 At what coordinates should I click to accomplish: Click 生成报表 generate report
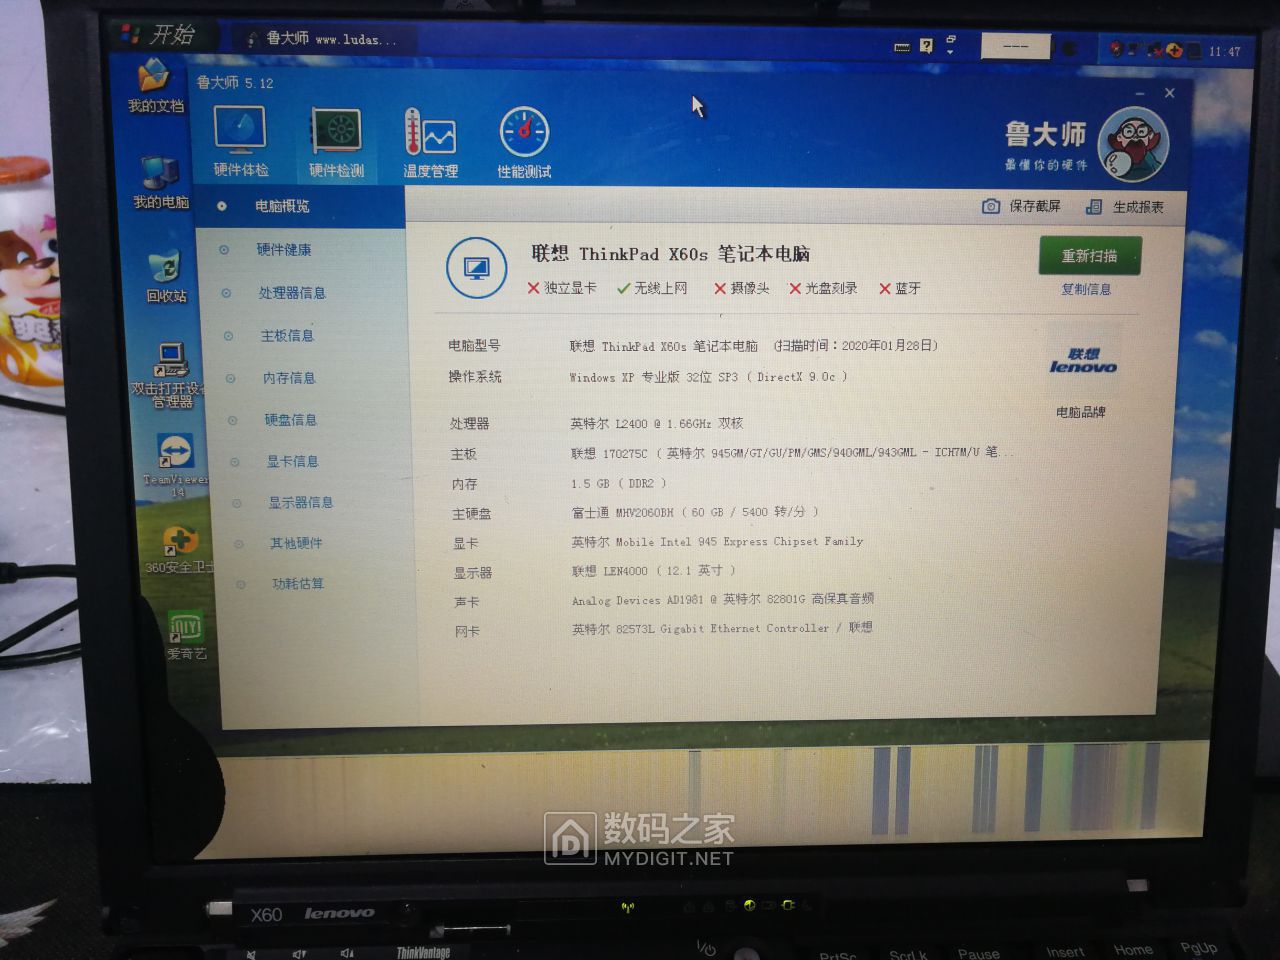1138,206
